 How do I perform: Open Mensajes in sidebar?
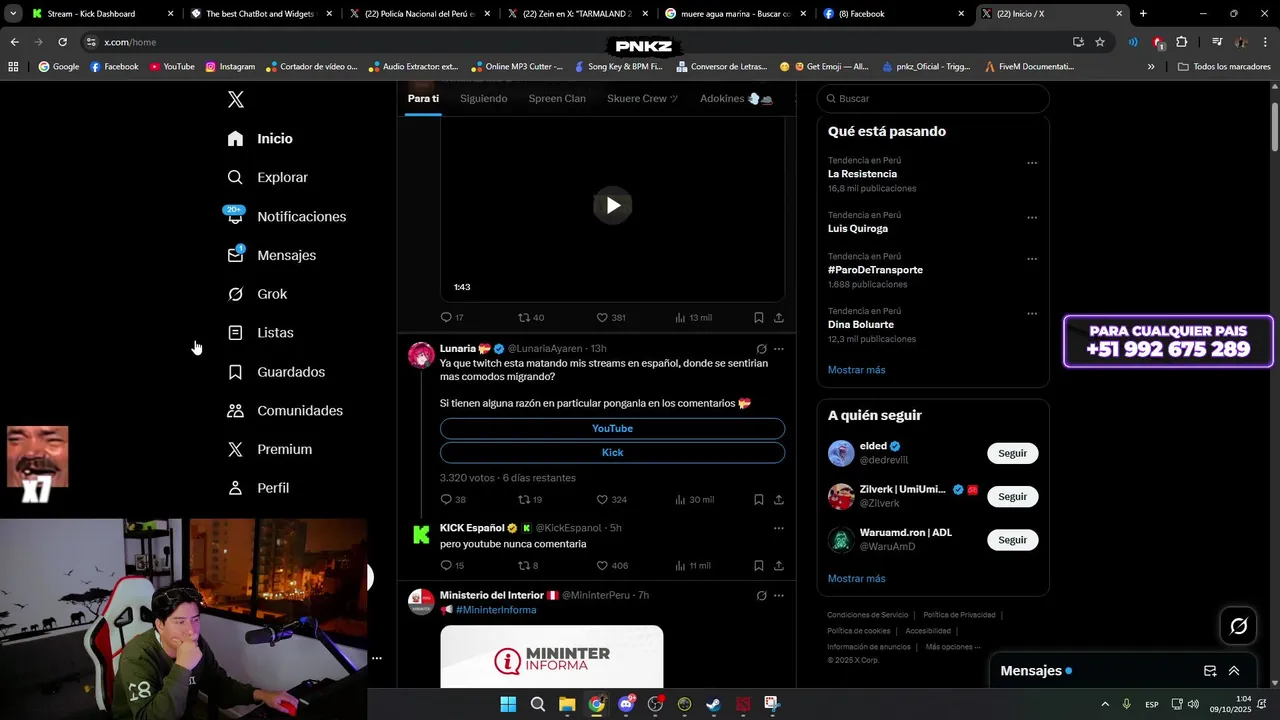(271, 255)
